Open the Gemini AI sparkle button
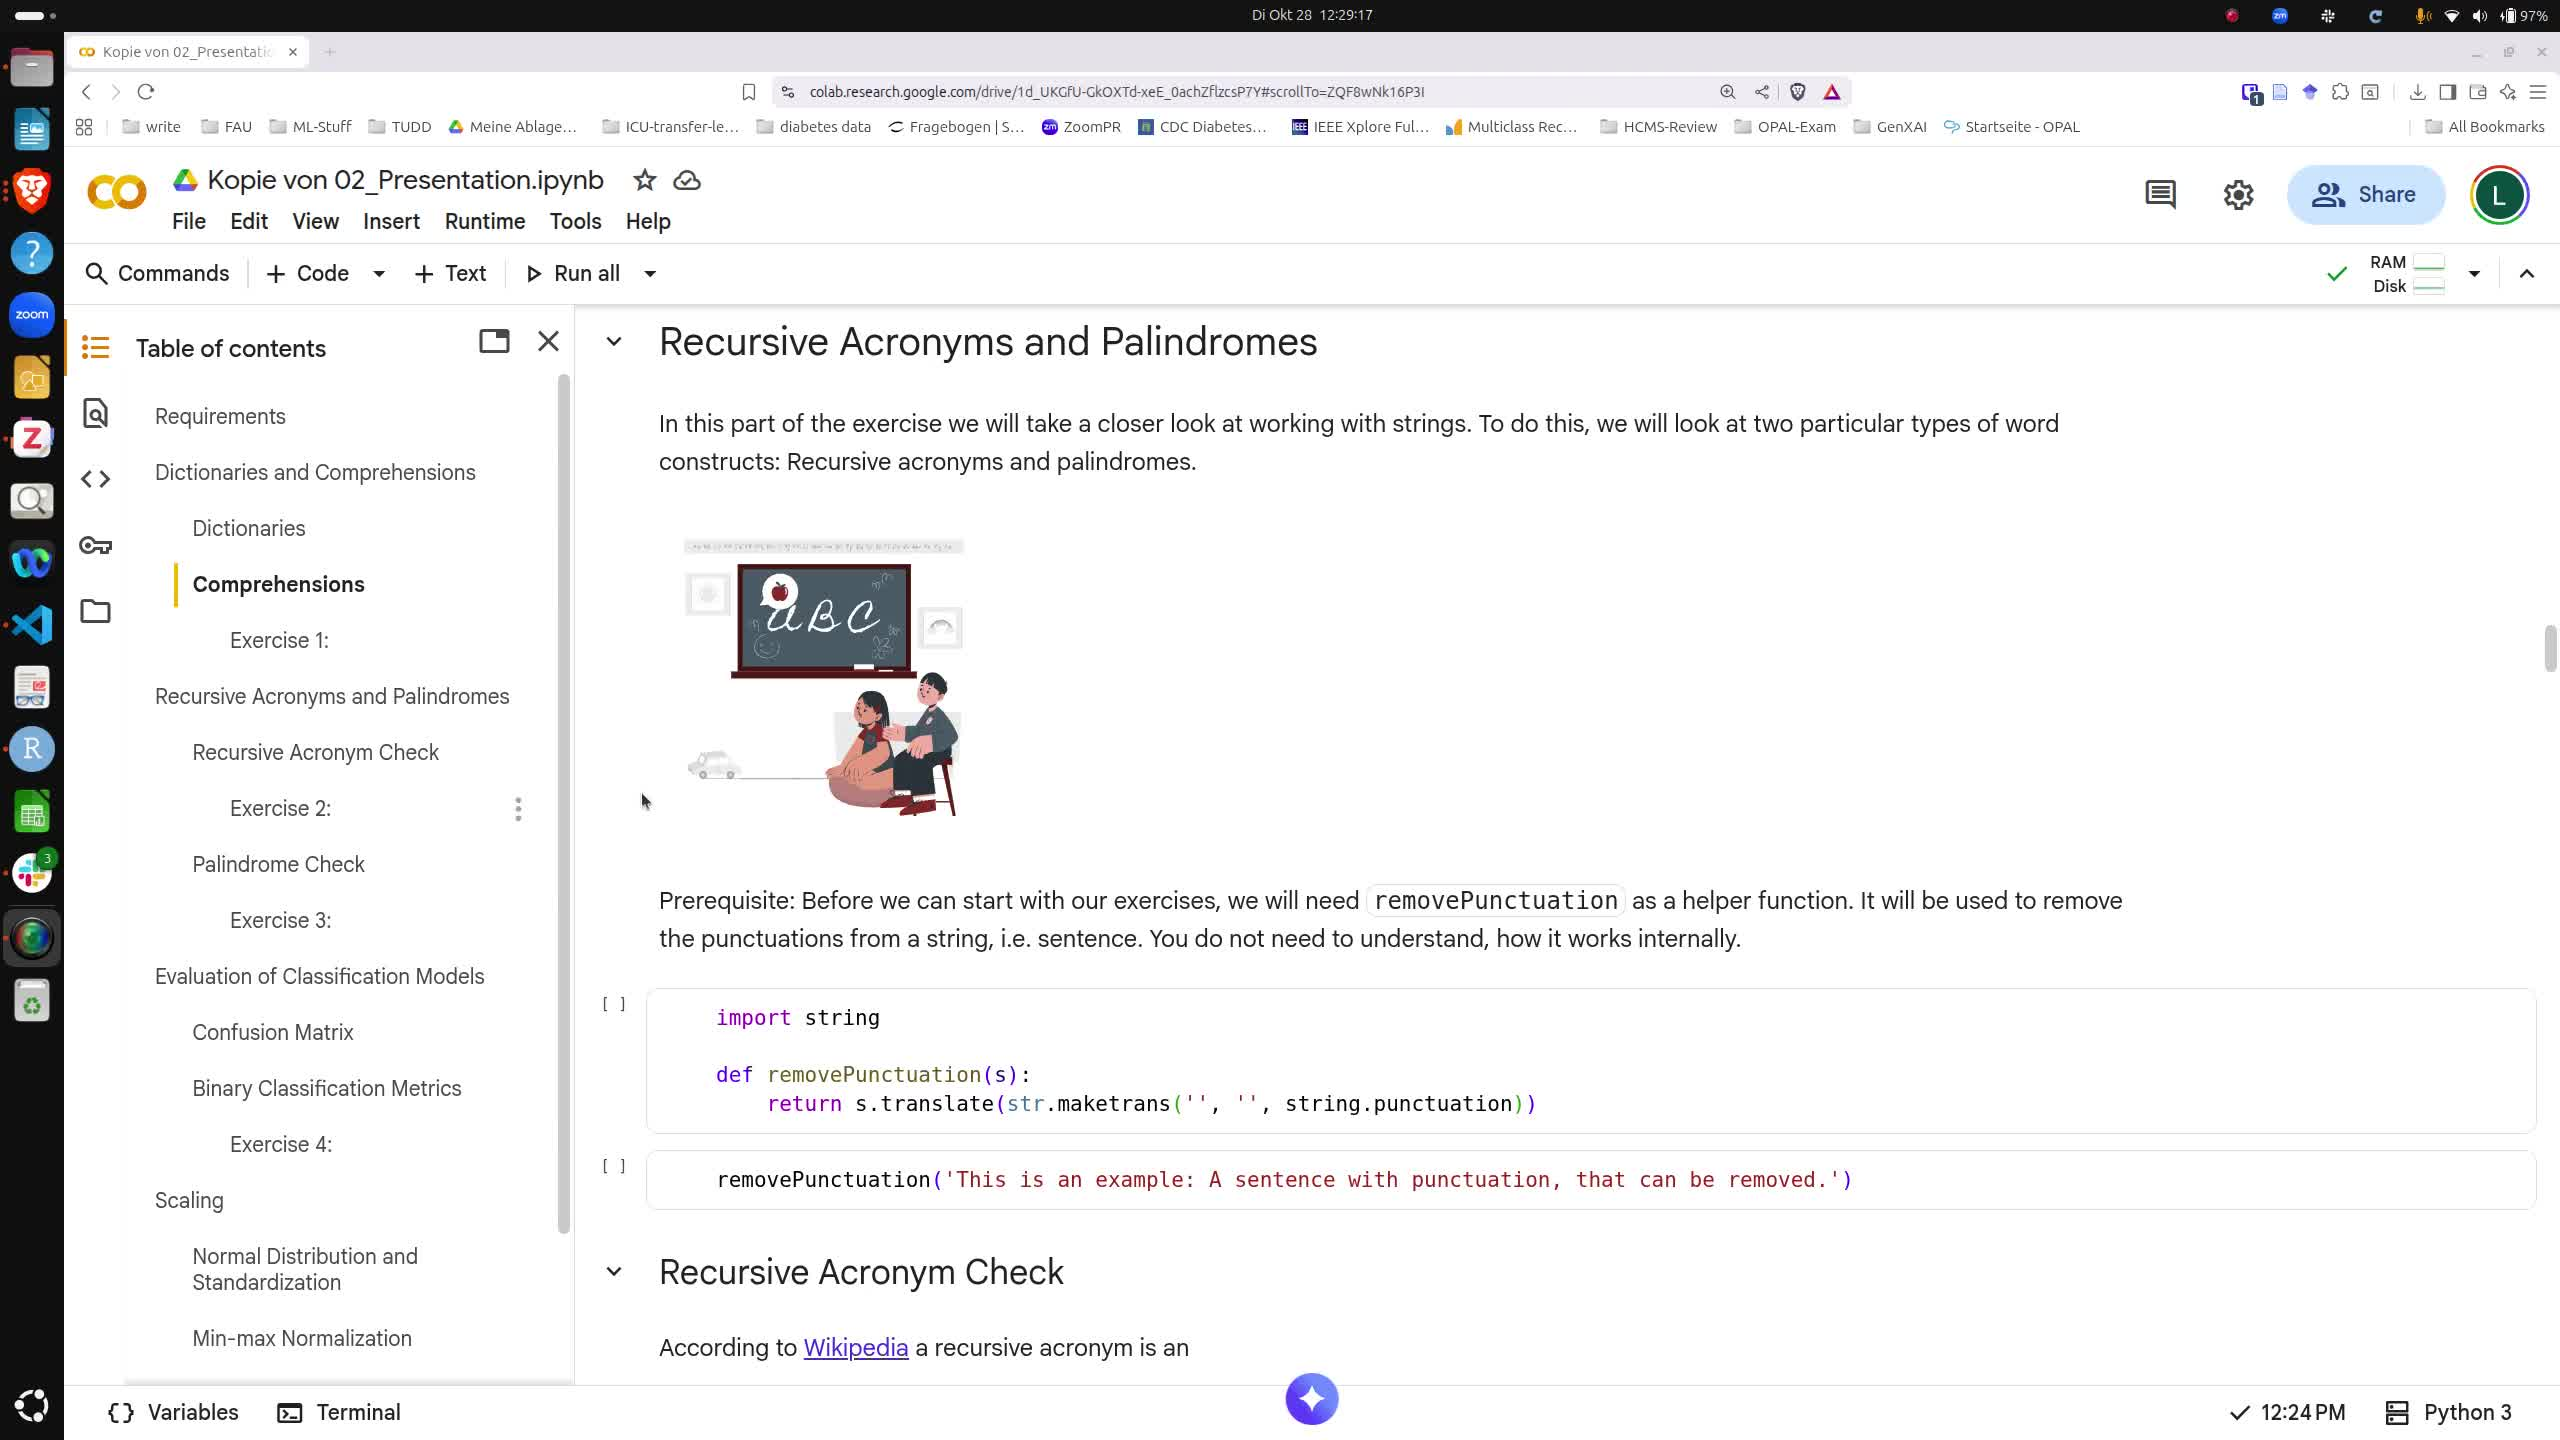 [1312, 1398]
